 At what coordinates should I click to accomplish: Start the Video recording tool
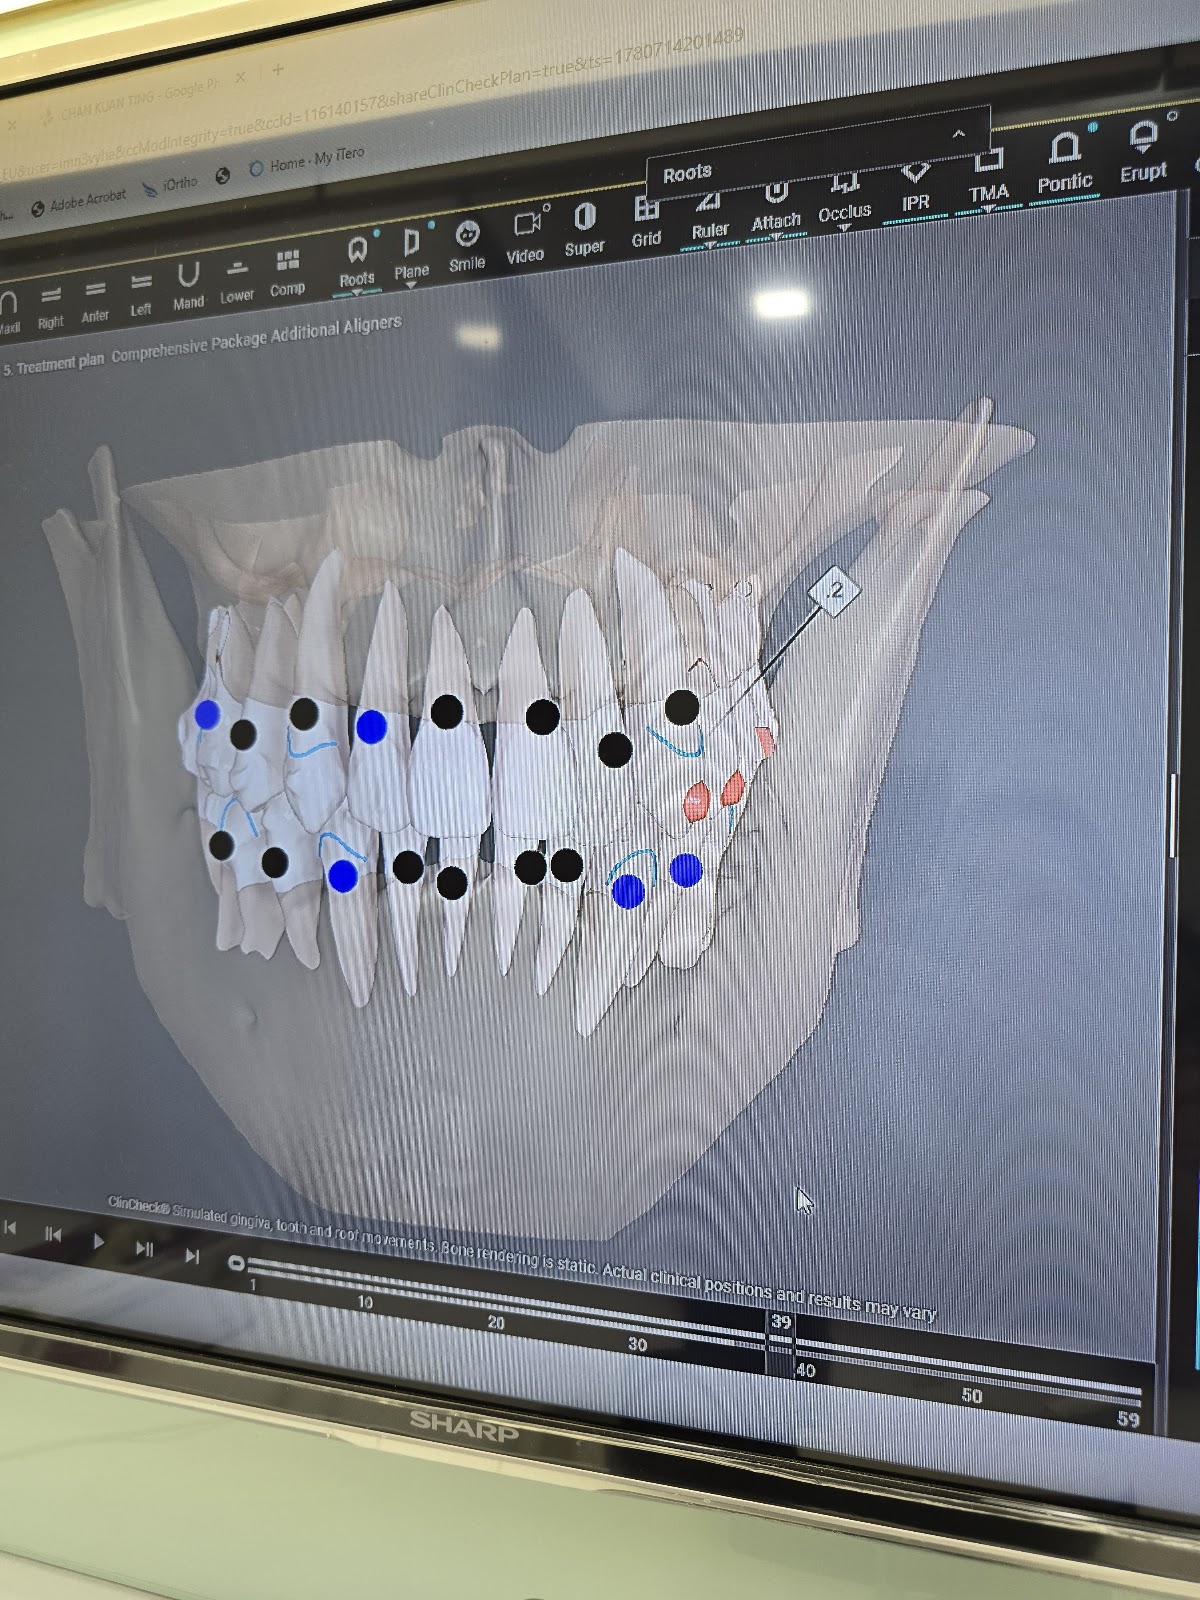pyautogui.click(x=525, y=237)
